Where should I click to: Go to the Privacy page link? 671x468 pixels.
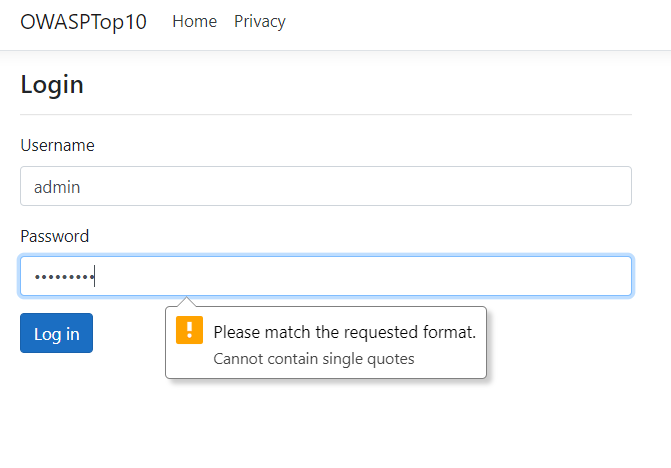click(x=259, y=21)
